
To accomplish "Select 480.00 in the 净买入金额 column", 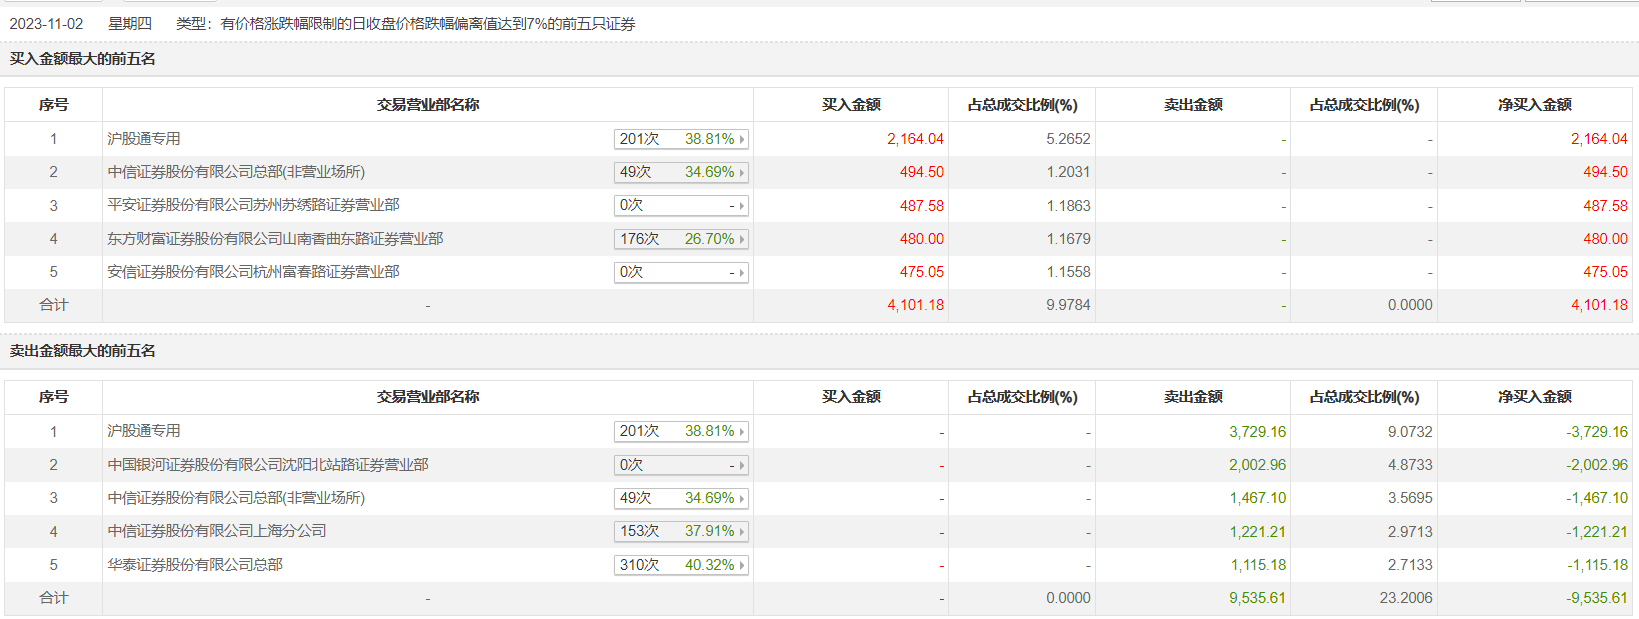I will point(1605,239).
